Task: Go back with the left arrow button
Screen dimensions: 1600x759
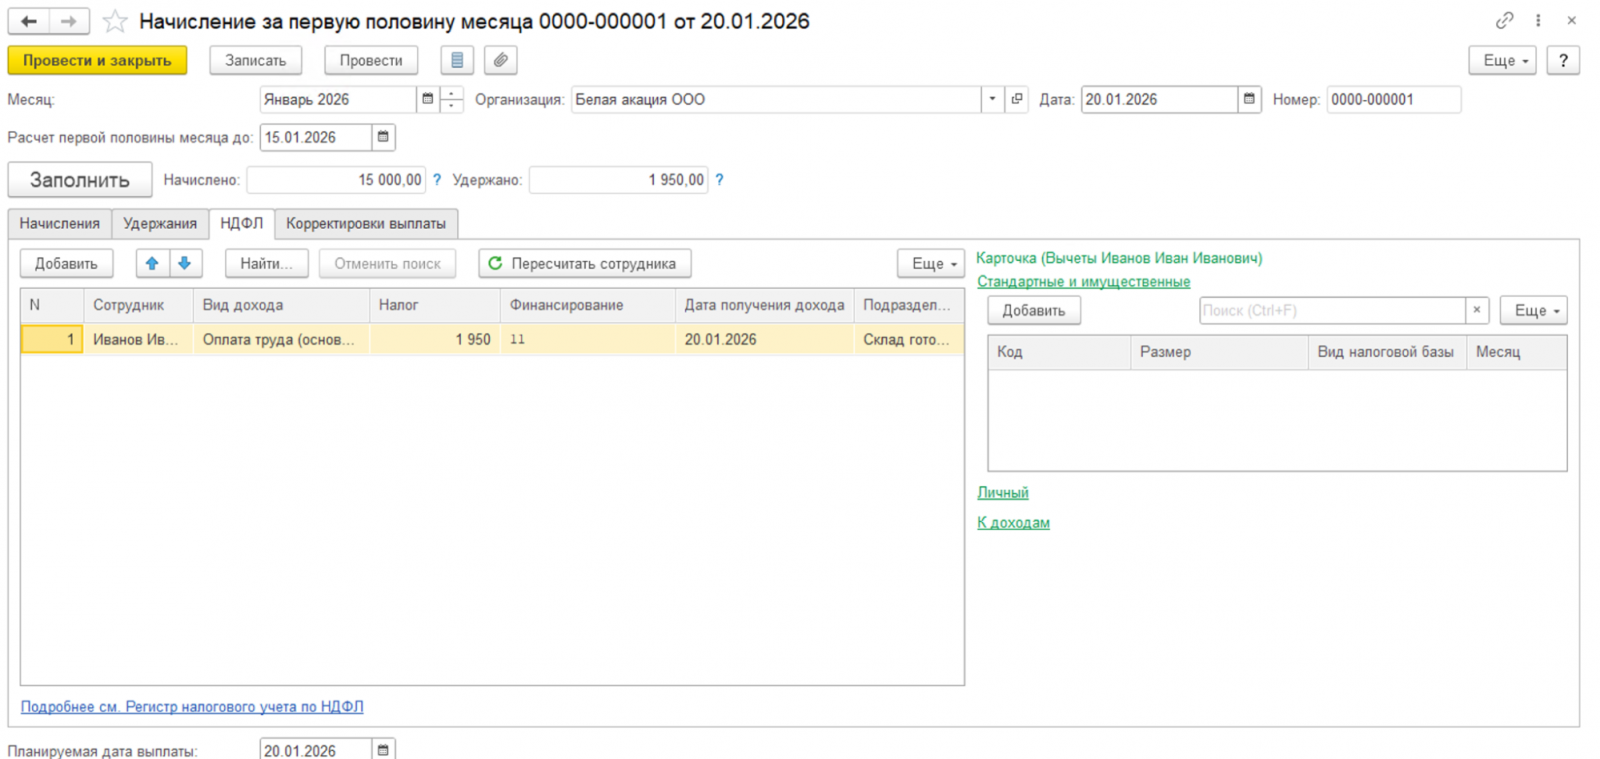Action: (29, 21)
